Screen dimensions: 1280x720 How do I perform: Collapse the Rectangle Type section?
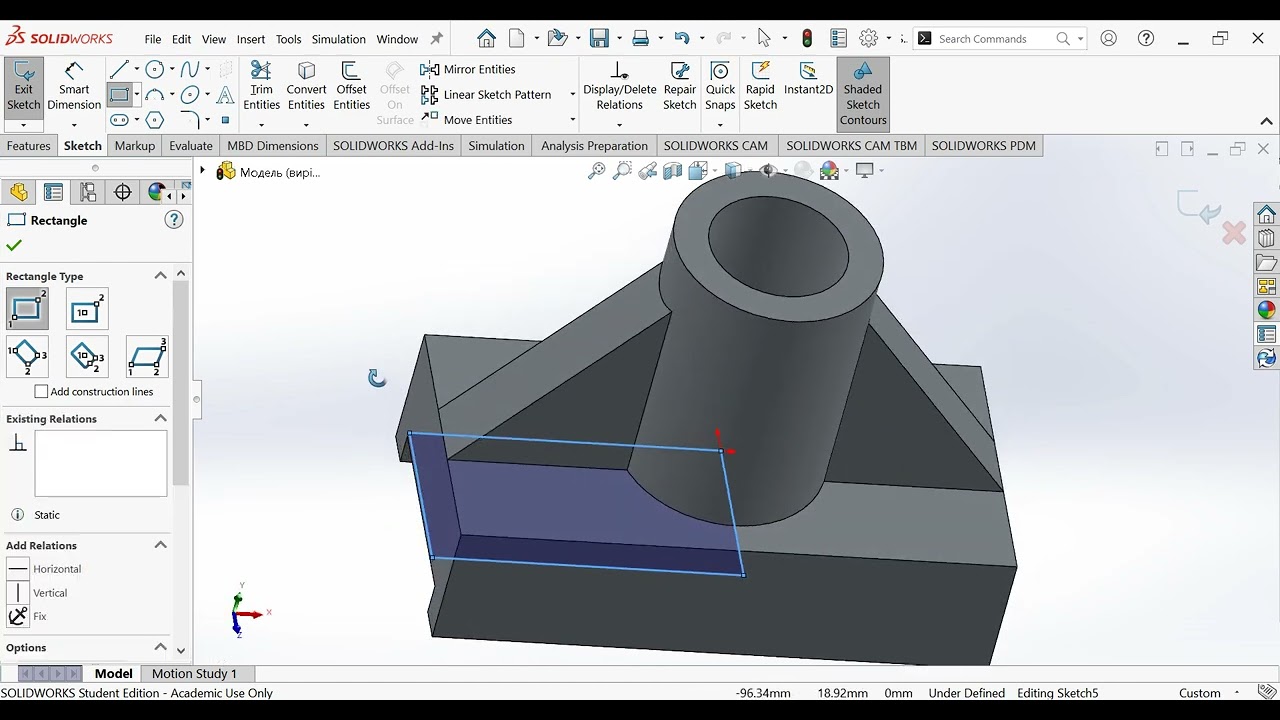point(160,276)
